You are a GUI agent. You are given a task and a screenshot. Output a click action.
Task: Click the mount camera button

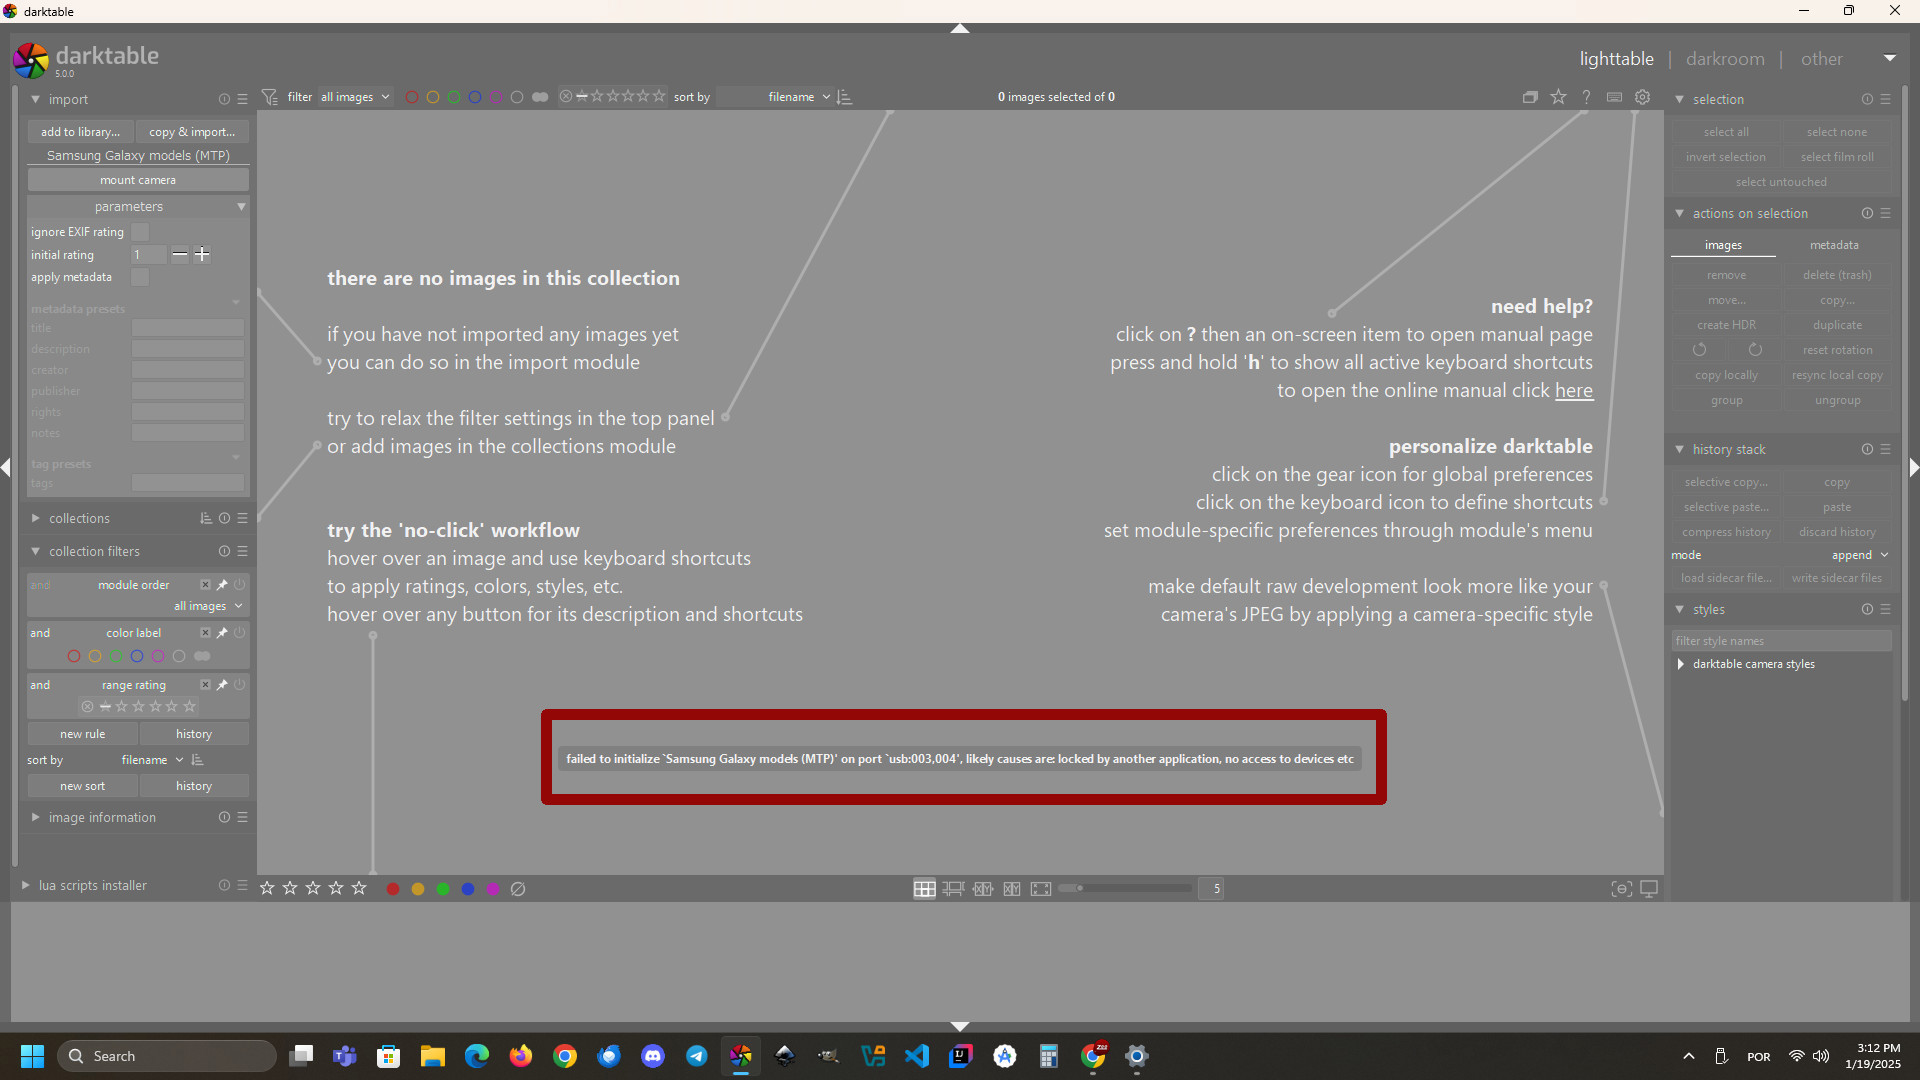click(138, 180)
